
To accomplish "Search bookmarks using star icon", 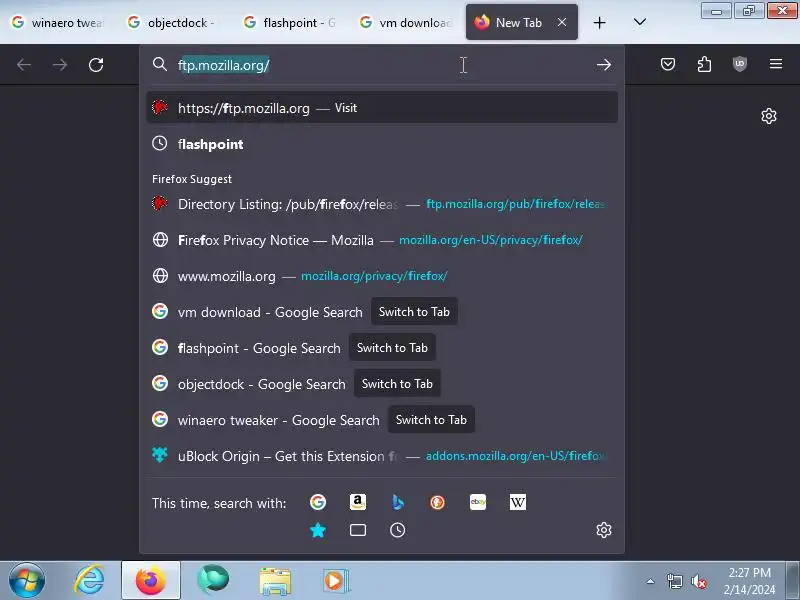I will coord(318,530).
